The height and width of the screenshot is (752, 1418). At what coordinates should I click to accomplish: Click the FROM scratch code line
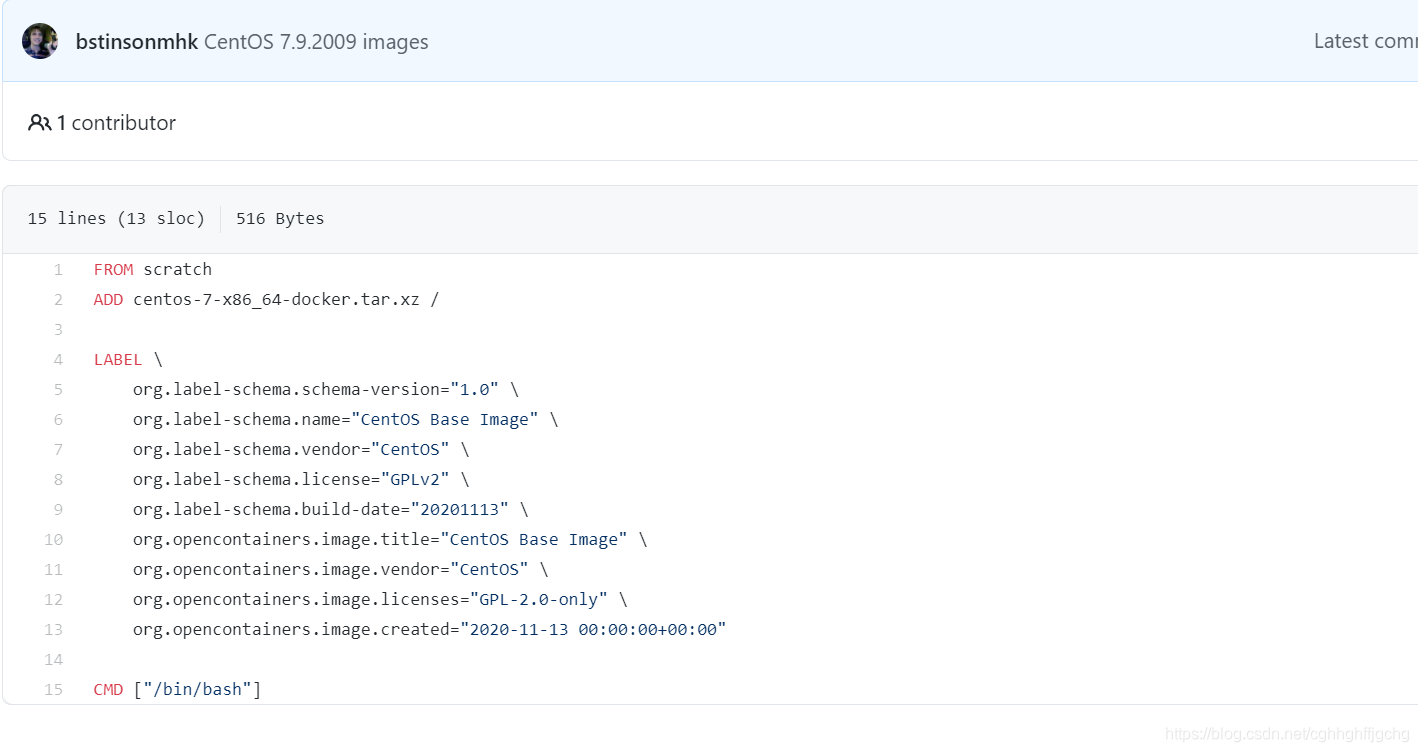point(153,269)
